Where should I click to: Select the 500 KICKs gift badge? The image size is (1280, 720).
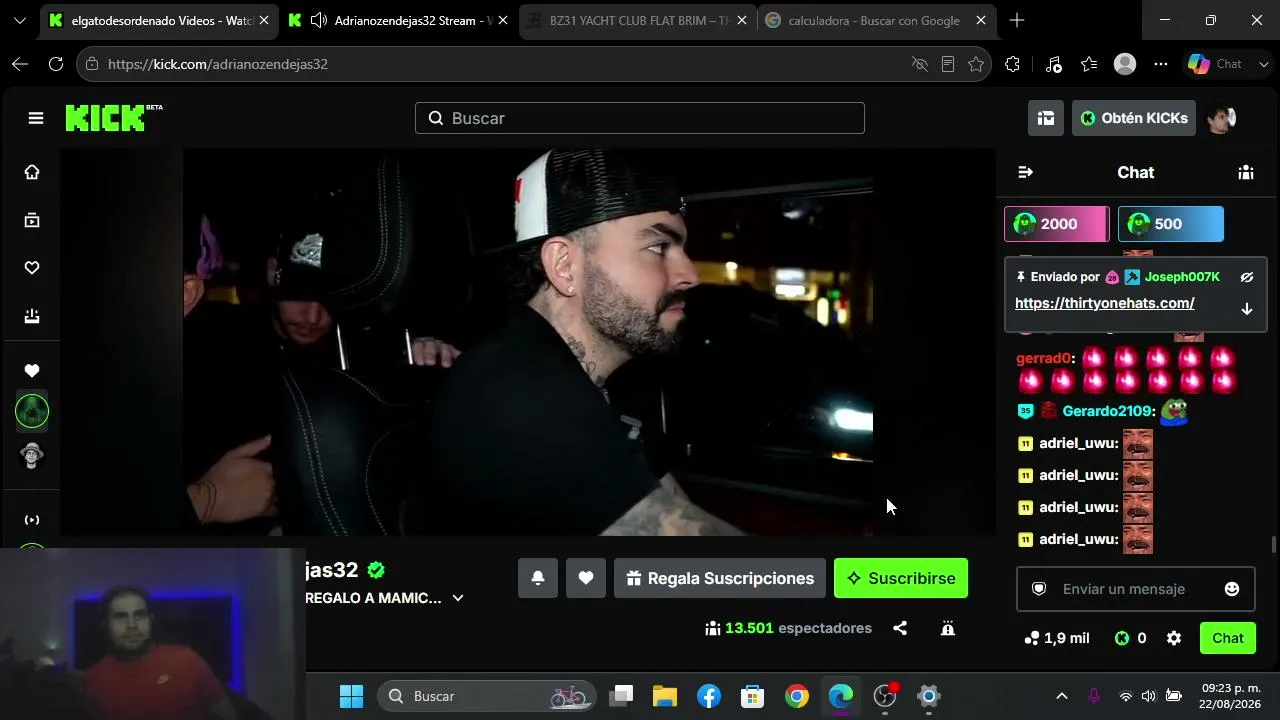pos(1171,224)
